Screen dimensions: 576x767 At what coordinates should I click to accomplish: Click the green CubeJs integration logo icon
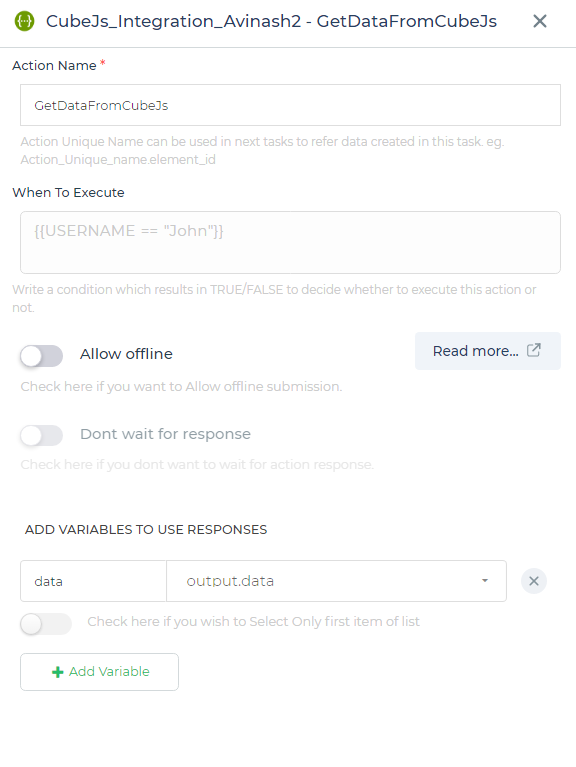click(x=24, y=21)
